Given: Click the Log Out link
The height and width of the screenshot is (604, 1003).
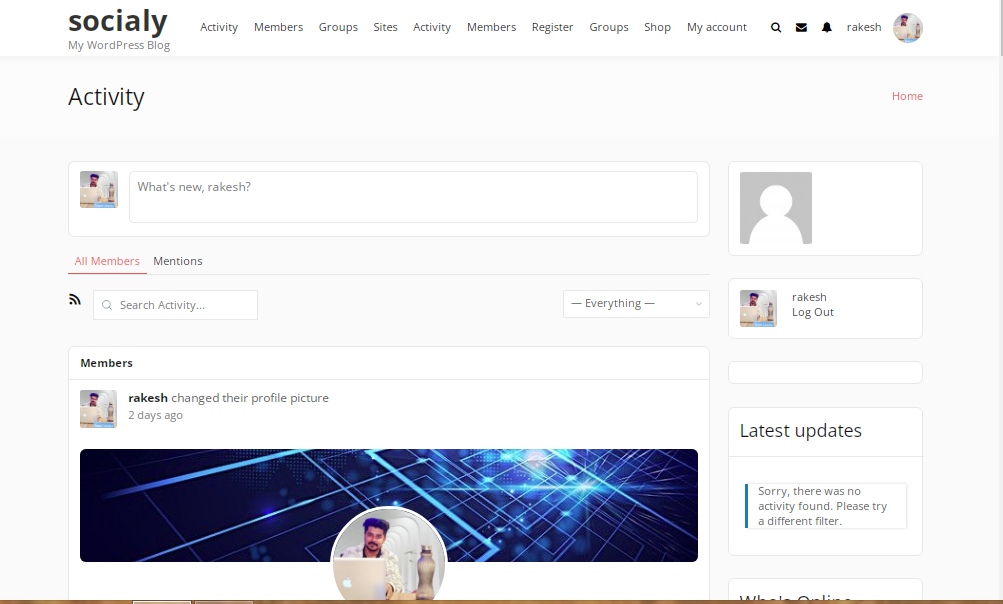Looking at the screenshot, I should (812, 312).
